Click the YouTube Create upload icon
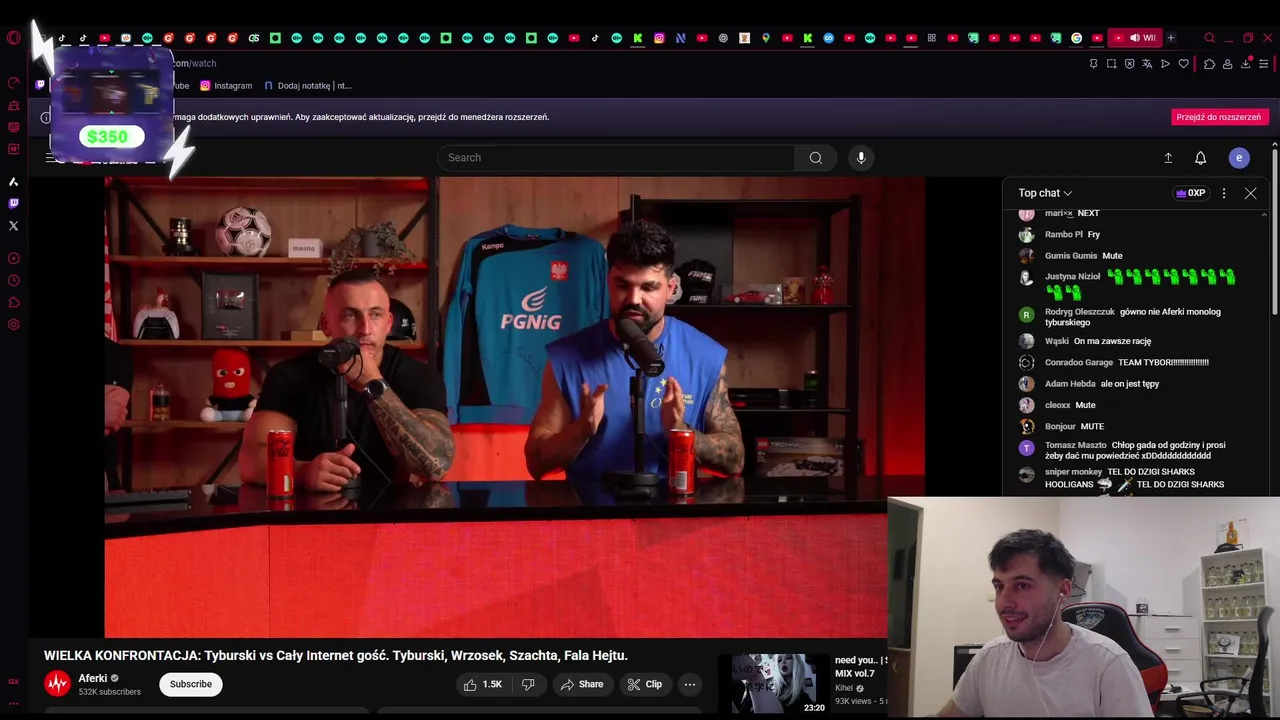This screenshot has width=1280, height=720. click(1168, 158)
